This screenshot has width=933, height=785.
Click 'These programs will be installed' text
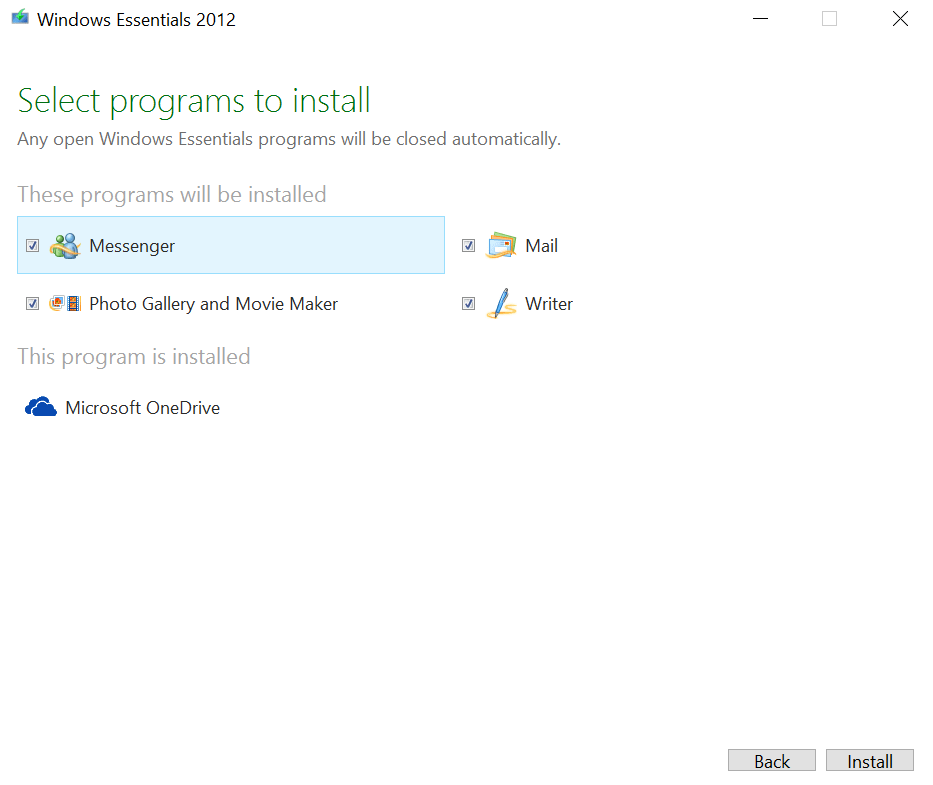pyautogui.click(x=172, y=195)
